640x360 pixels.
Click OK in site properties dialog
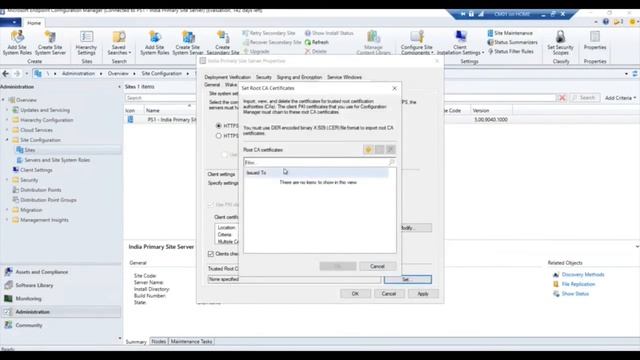(x=356, y=294)
